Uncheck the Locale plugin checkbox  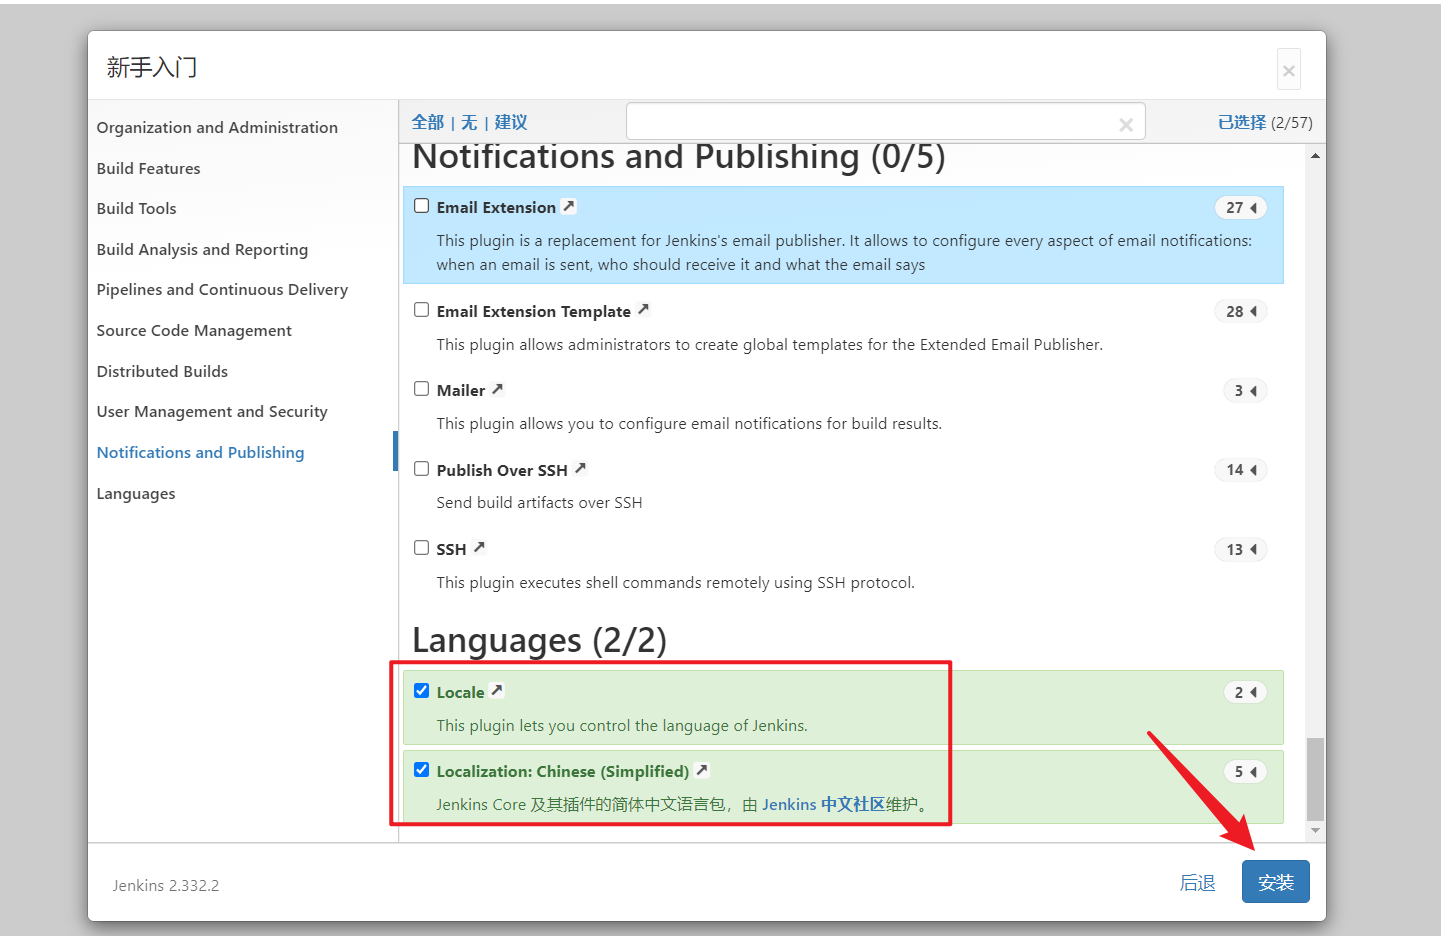[422, 691]
